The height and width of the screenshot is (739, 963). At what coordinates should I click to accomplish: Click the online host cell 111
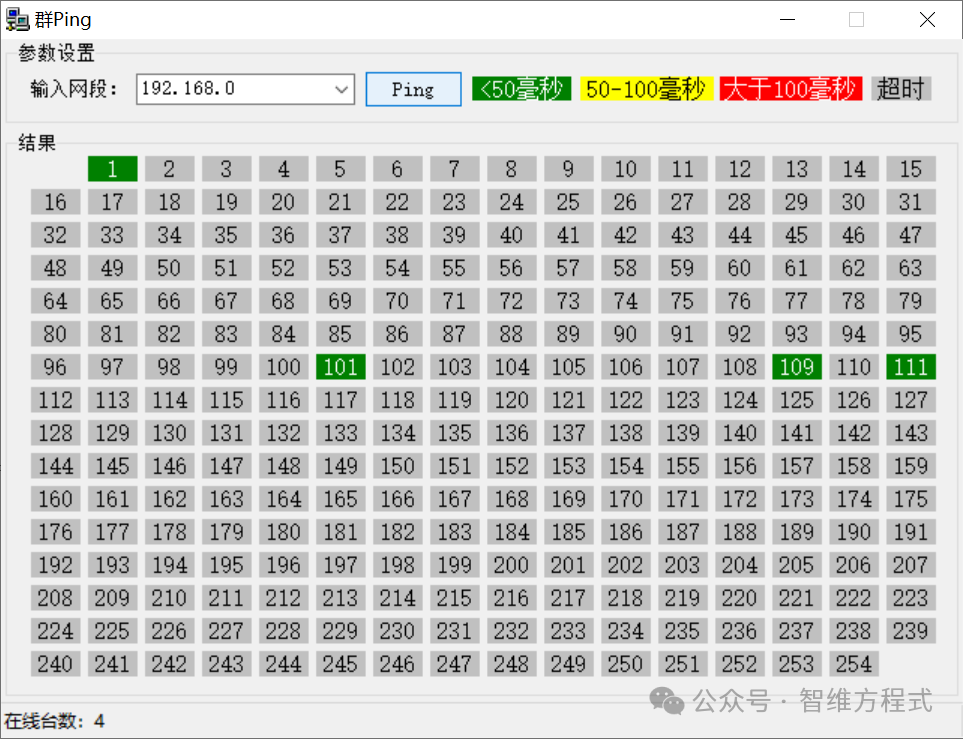(910, 367)
